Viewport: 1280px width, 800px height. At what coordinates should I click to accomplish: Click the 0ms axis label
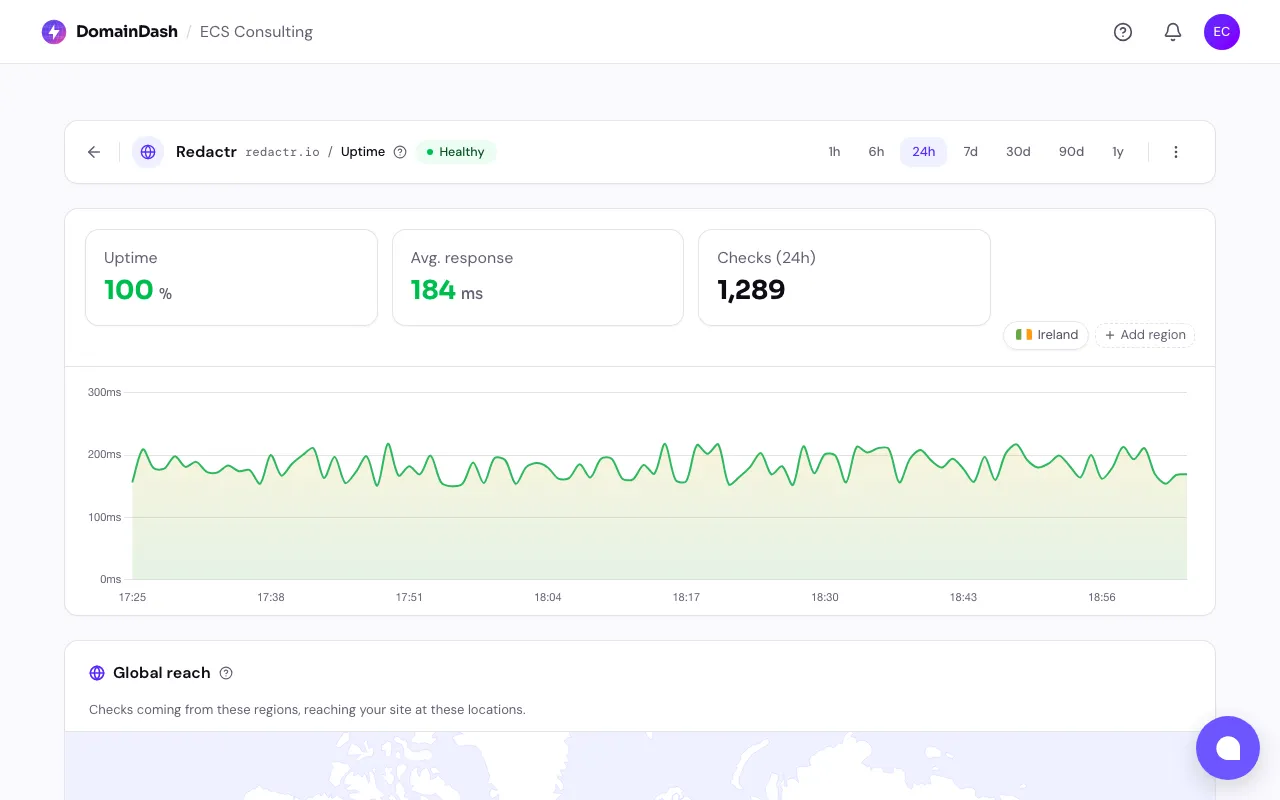point(110,579)
